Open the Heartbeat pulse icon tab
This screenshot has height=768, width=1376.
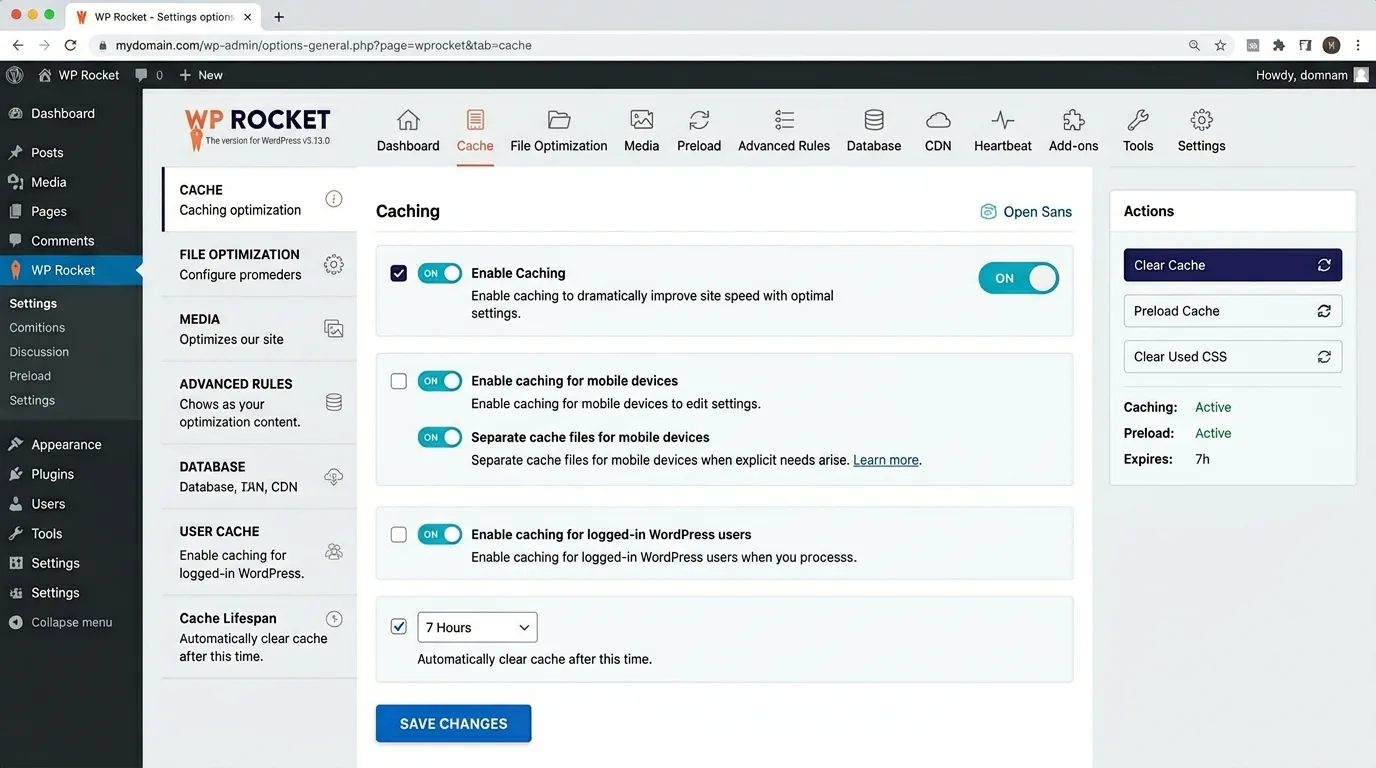[x=1003, y=120]
